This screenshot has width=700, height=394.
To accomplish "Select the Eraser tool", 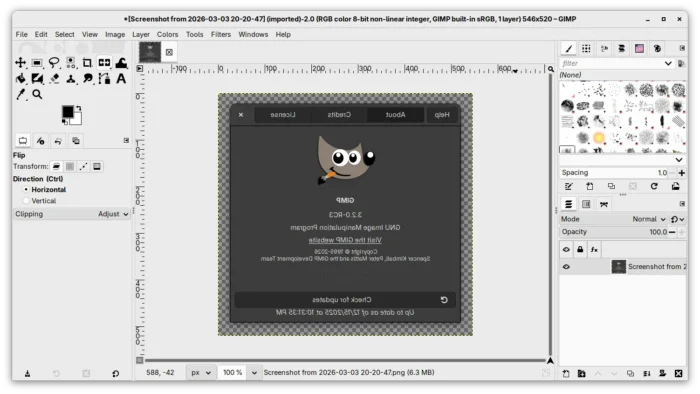I will click(54, 79).
